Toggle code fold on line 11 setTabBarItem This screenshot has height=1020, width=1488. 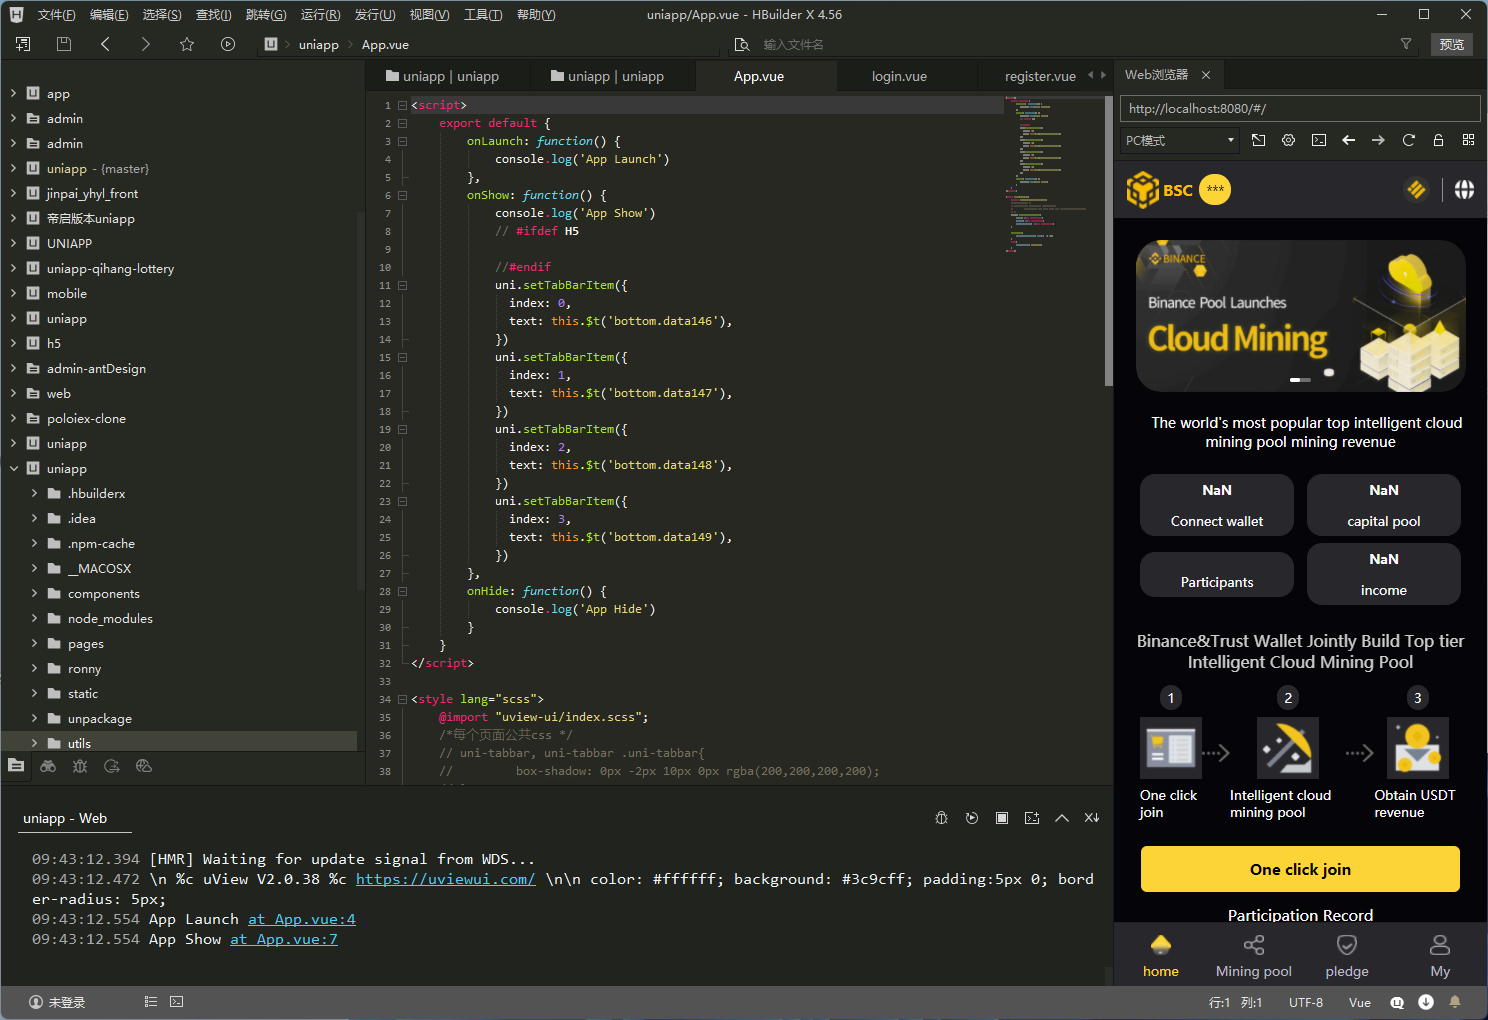pyautogui.click(x=402, y=285)
